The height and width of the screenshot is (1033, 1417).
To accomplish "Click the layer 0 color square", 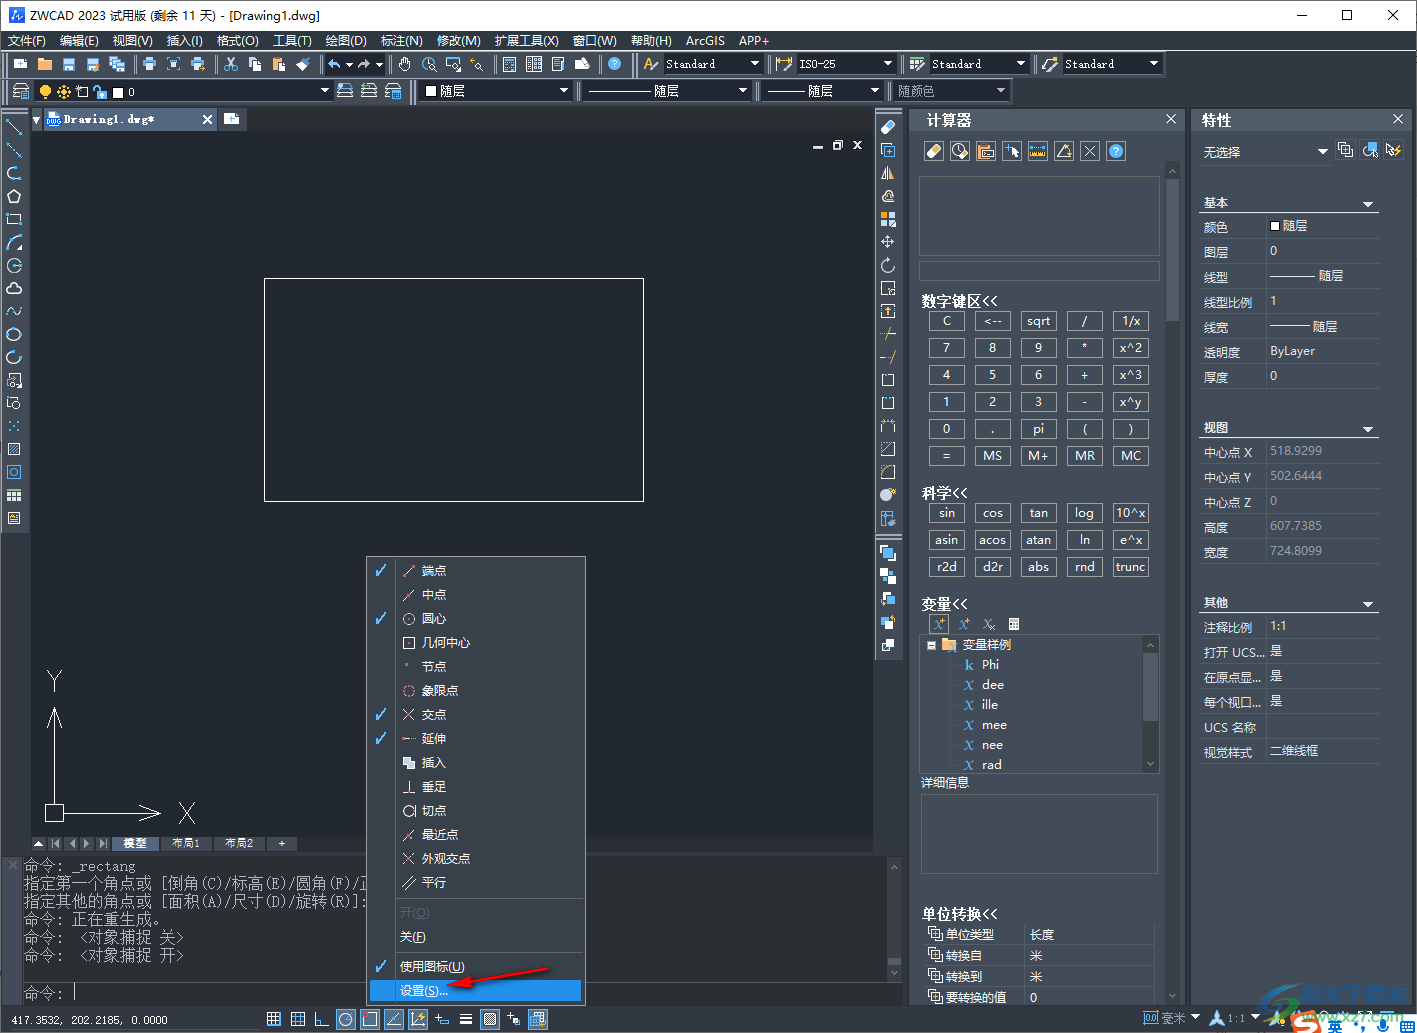I will click(x=118, y=92).
